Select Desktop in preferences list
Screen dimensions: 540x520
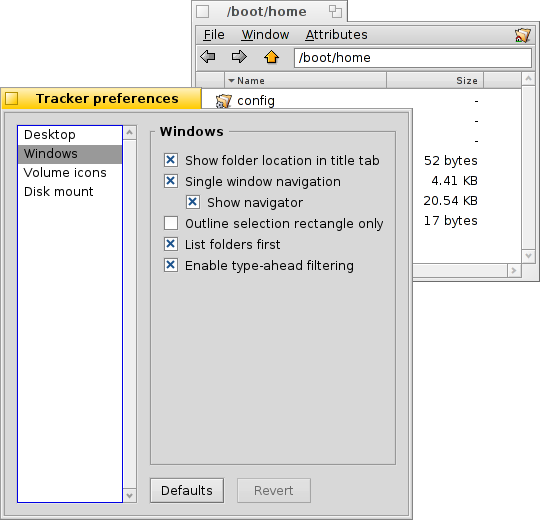[70, 135]
